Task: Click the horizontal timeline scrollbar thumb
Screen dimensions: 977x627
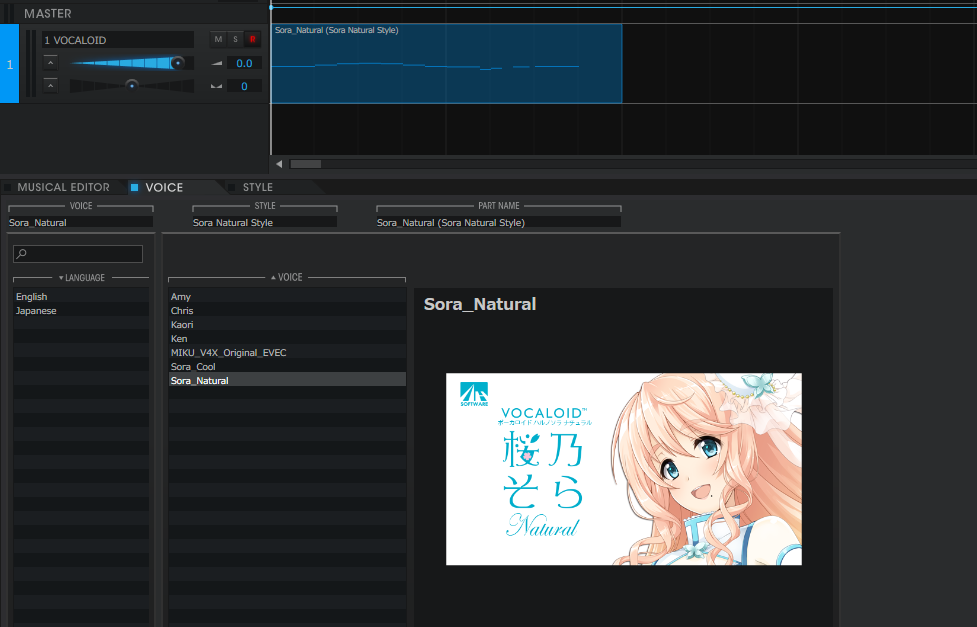Action: point(305,164)
